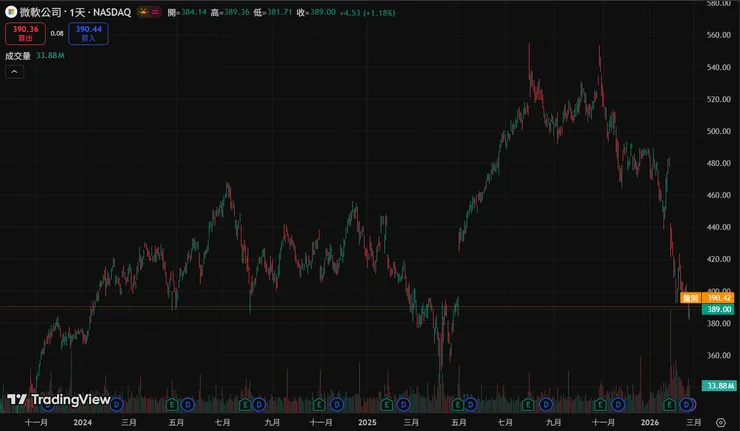Click the dividend D marker left of 九月 2025

(x=546, y=405)
